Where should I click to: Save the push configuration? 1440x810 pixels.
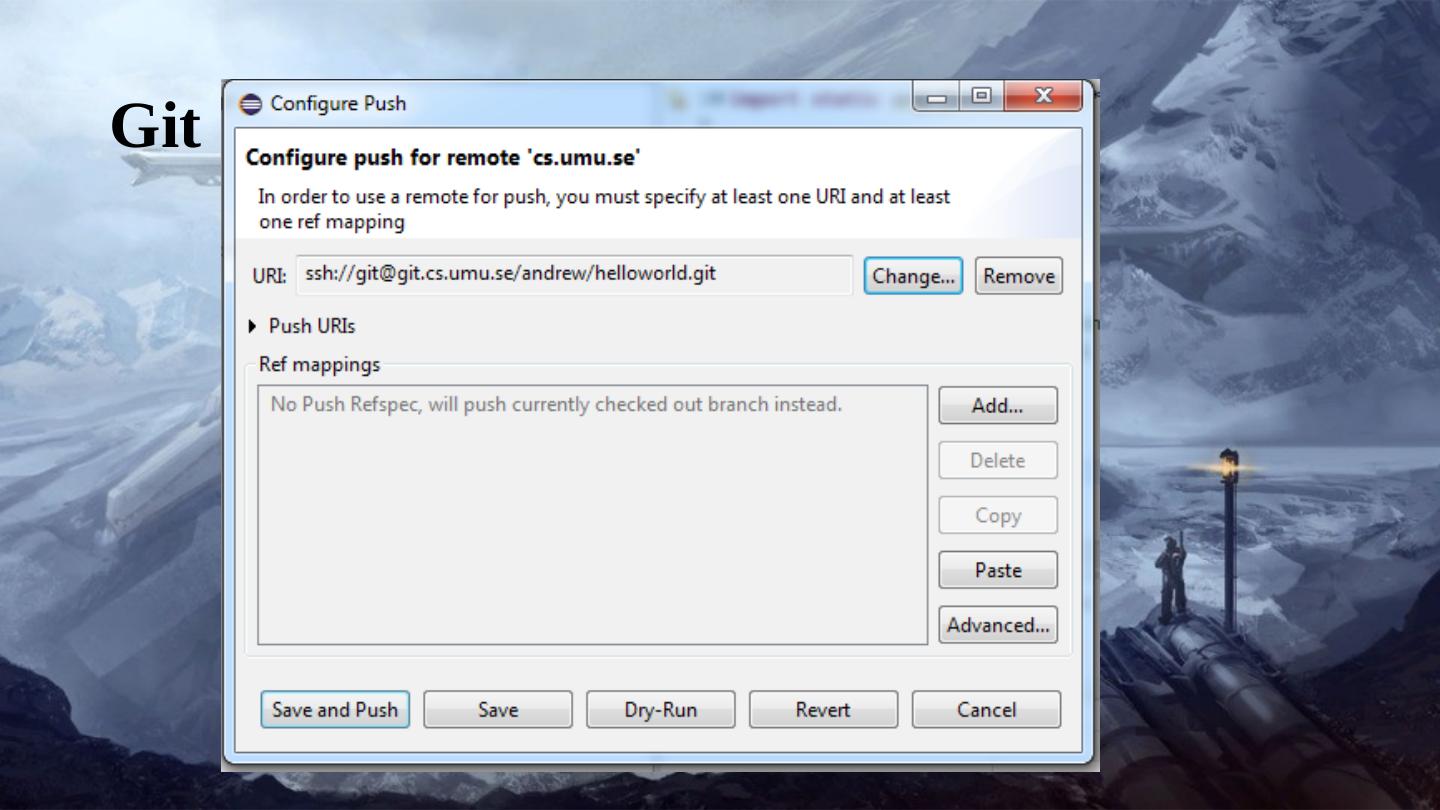[498, 710]
